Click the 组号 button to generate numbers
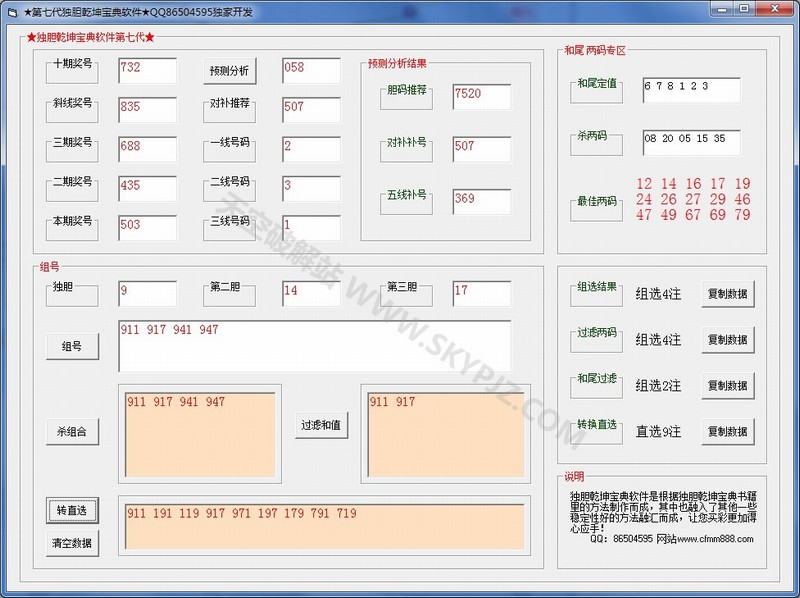 (x=71, y=346)
